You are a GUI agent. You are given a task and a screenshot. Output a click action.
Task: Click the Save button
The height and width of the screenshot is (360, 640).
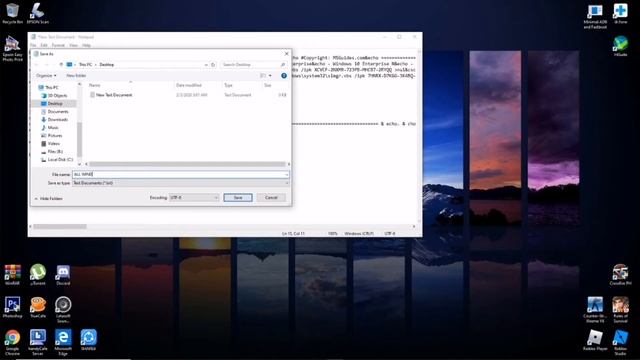click(x=238, y=198)
